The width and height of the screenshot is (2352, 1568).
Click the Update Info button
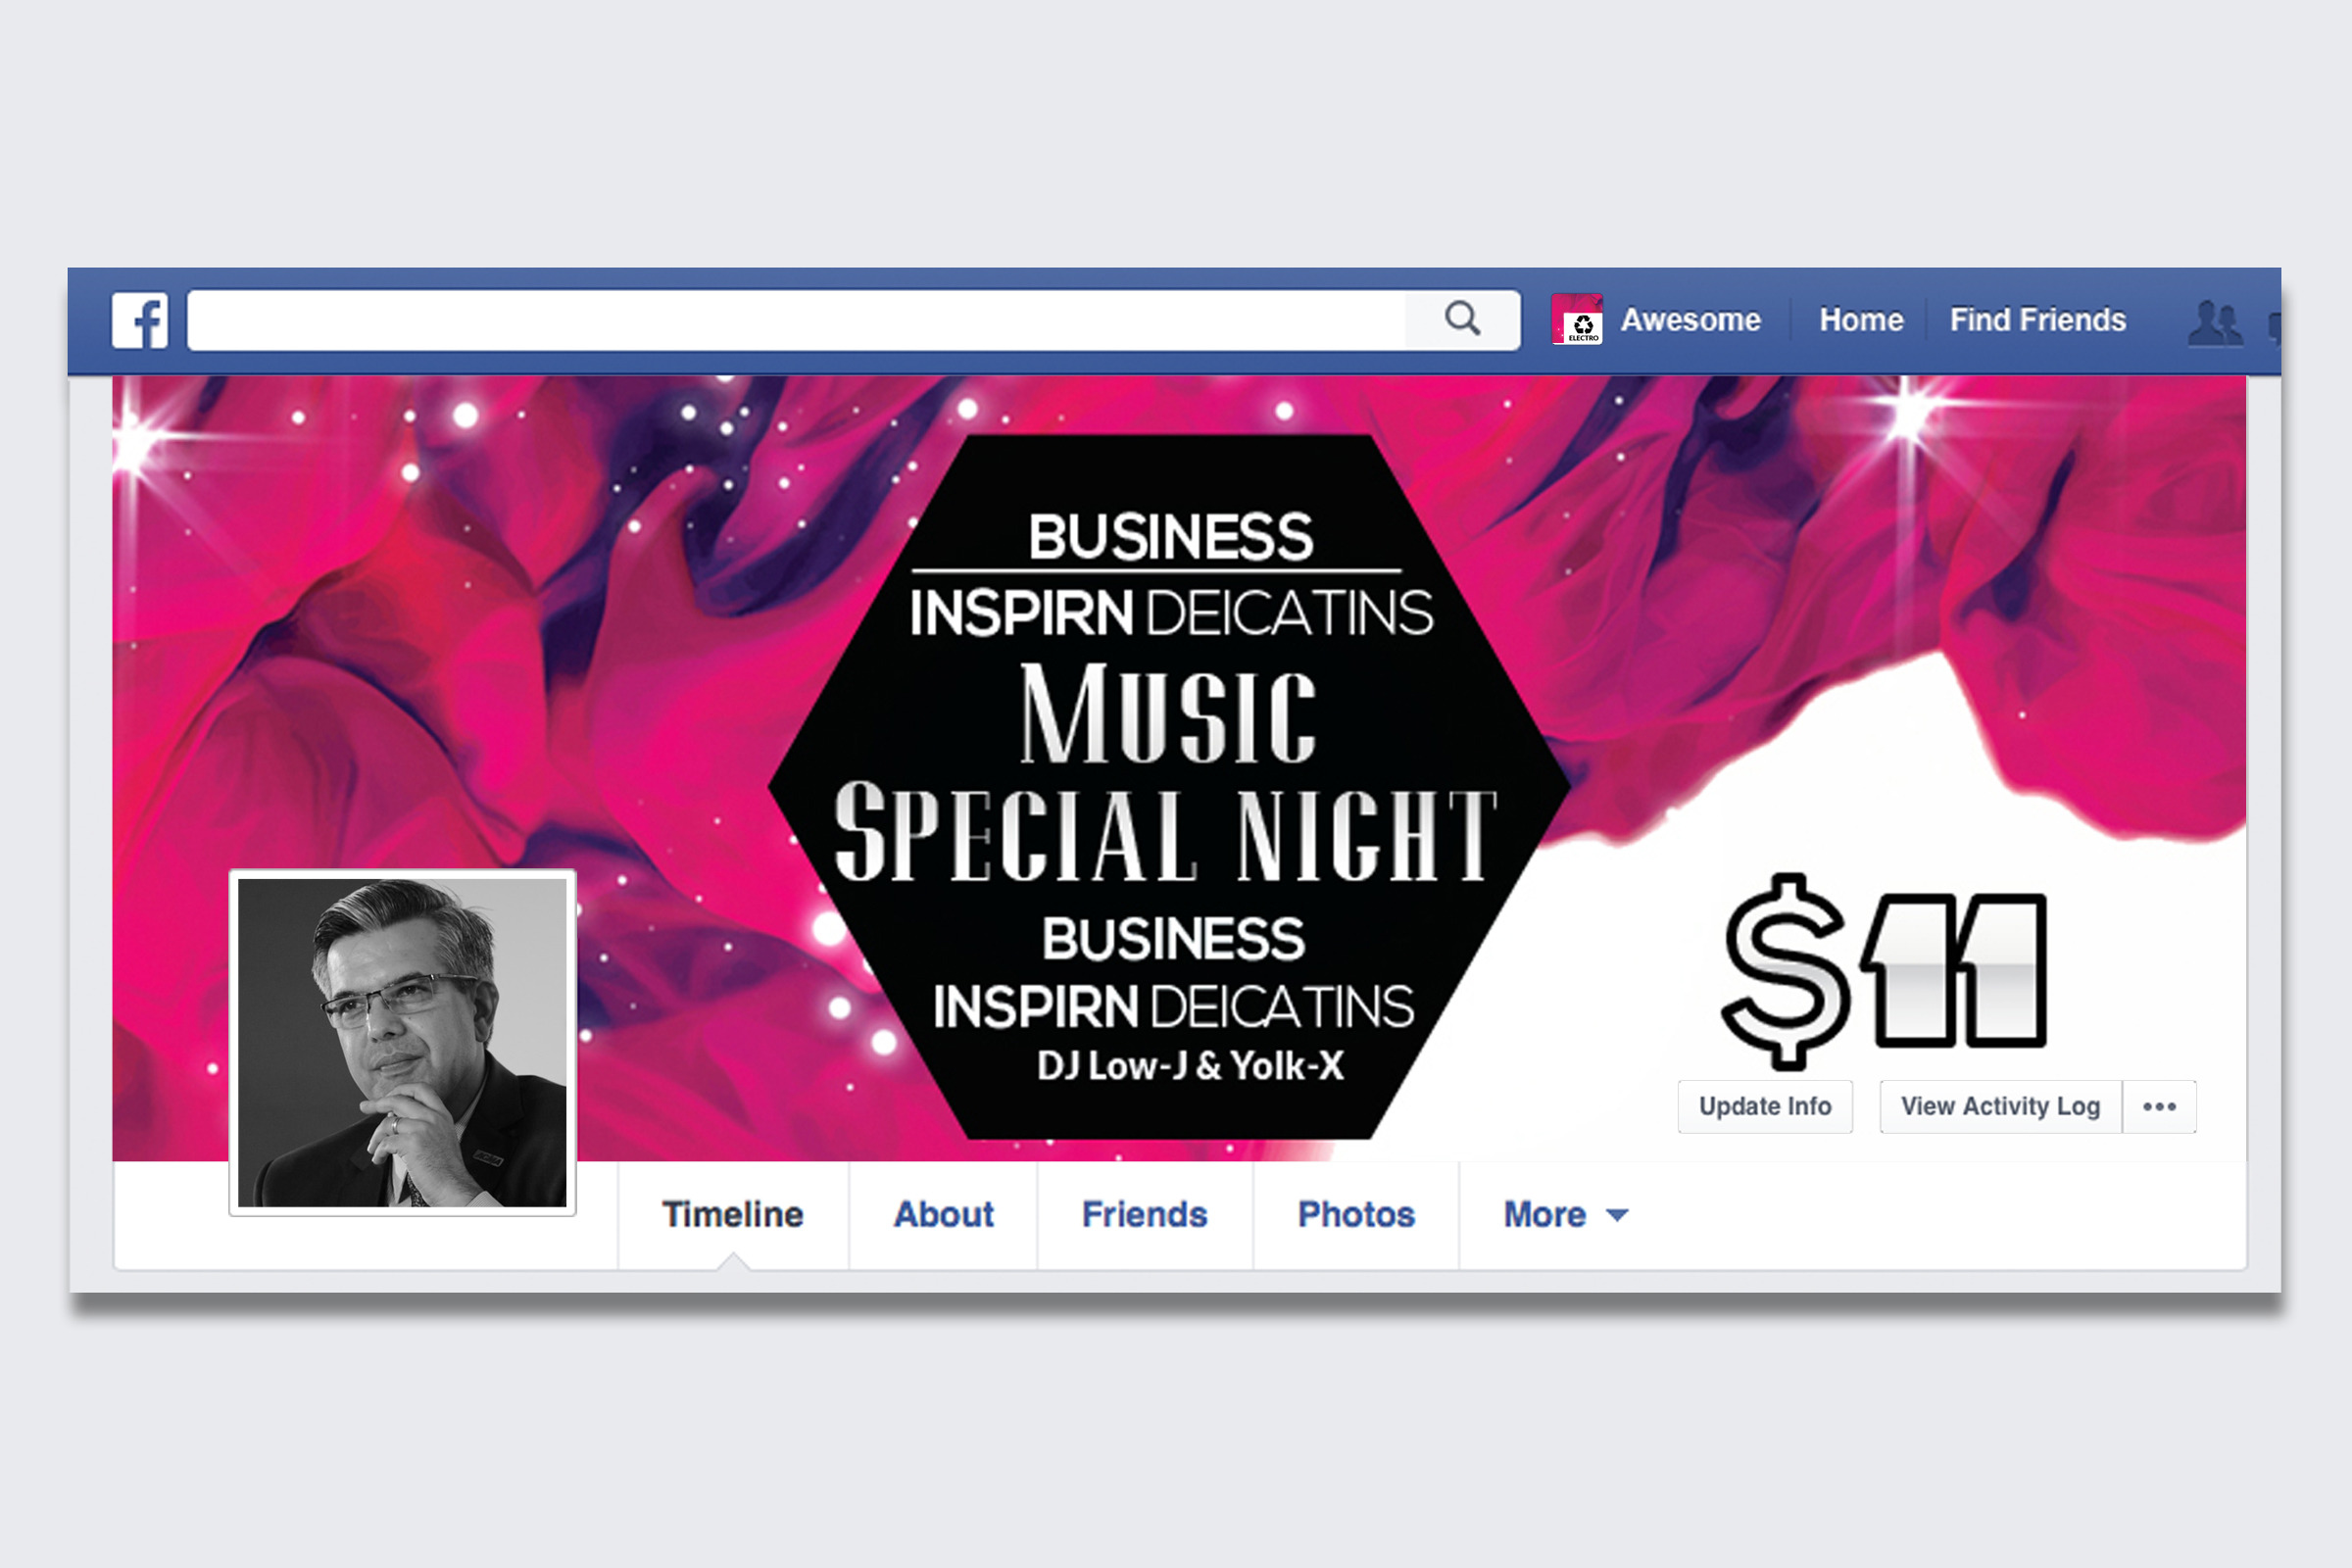(1765, 1106)
